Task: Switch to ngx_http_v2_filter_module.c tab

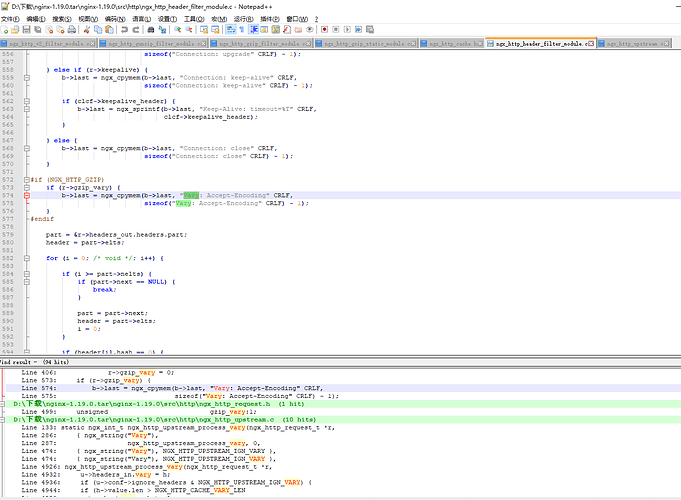Action: click(x=48, y=43)
